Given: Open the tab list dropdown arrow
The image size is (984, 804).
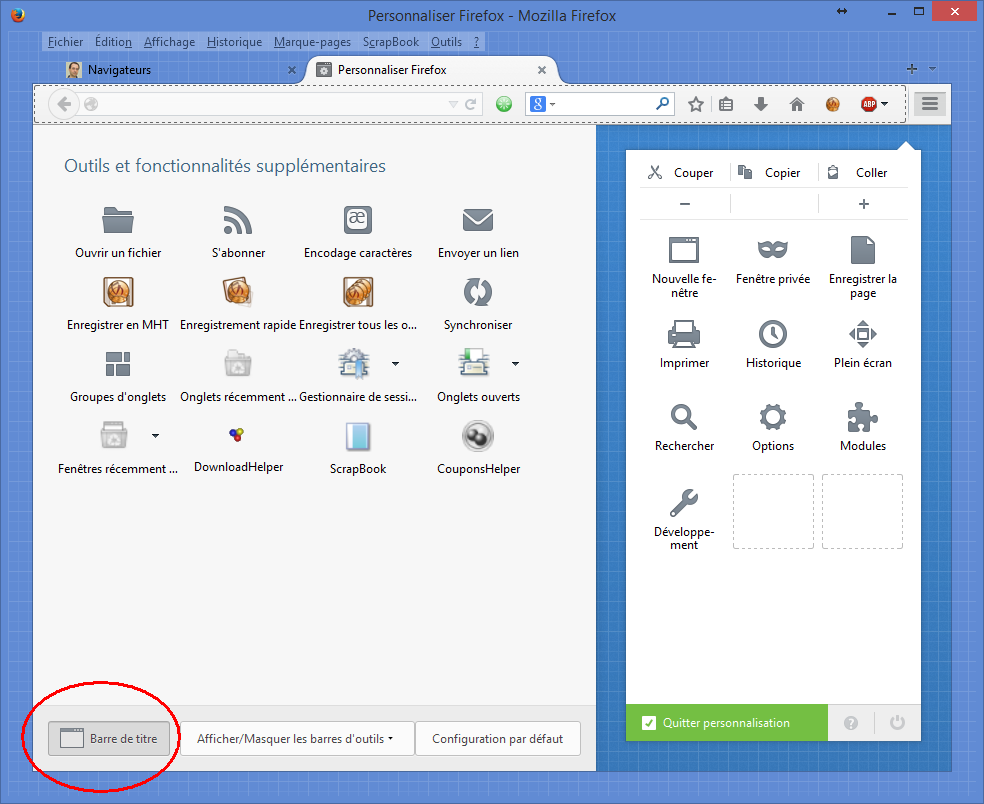Looking at the screenshot, I should (933, 69).
